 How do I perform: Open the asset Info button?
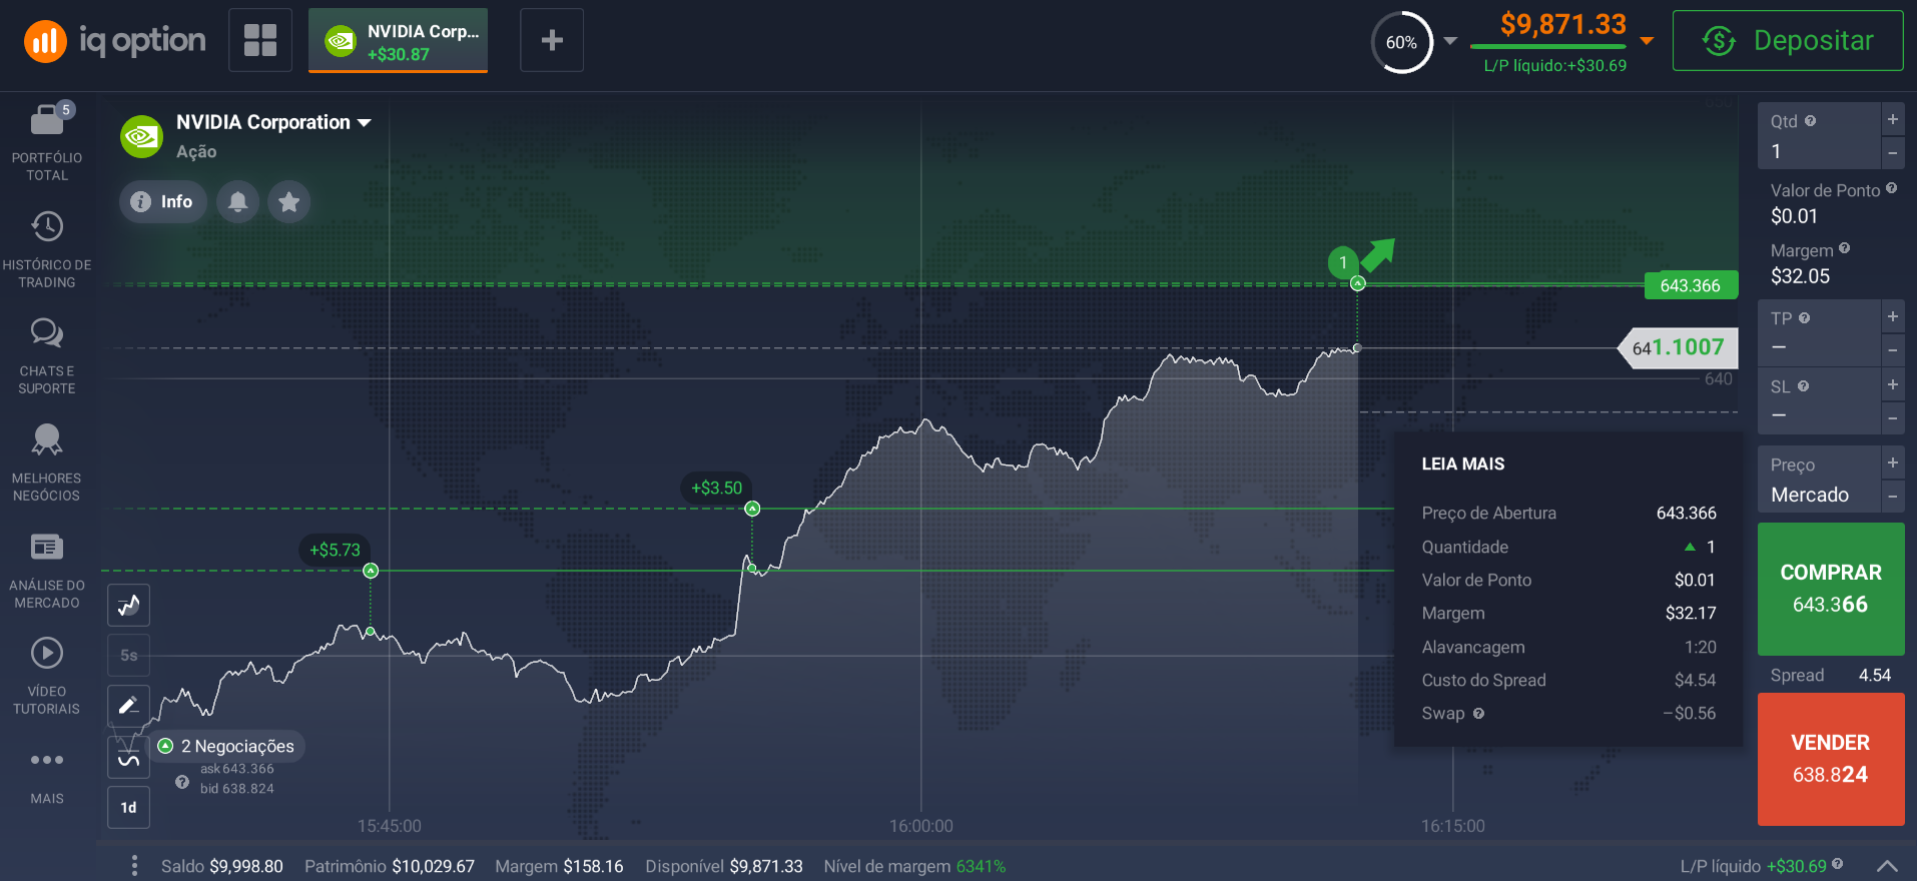tap(163, 202)
